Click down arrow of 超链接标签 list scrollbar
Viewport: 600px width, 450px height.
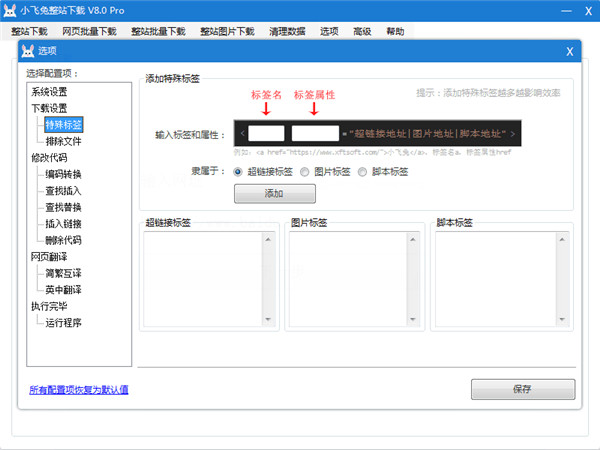click(268, 319)
